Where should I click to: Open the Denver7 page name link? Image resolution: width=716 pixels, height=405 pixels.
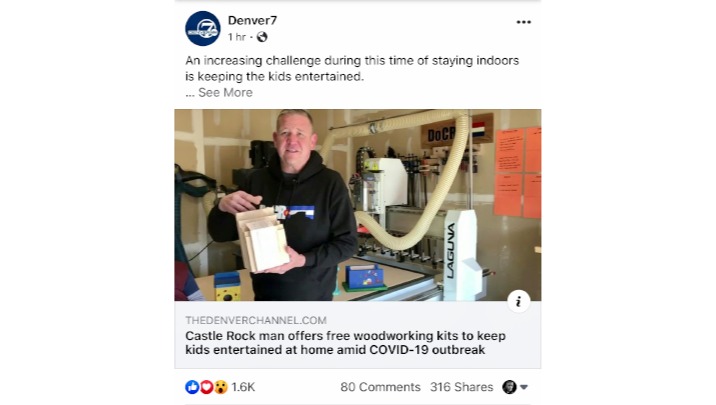tap(252, 21)
